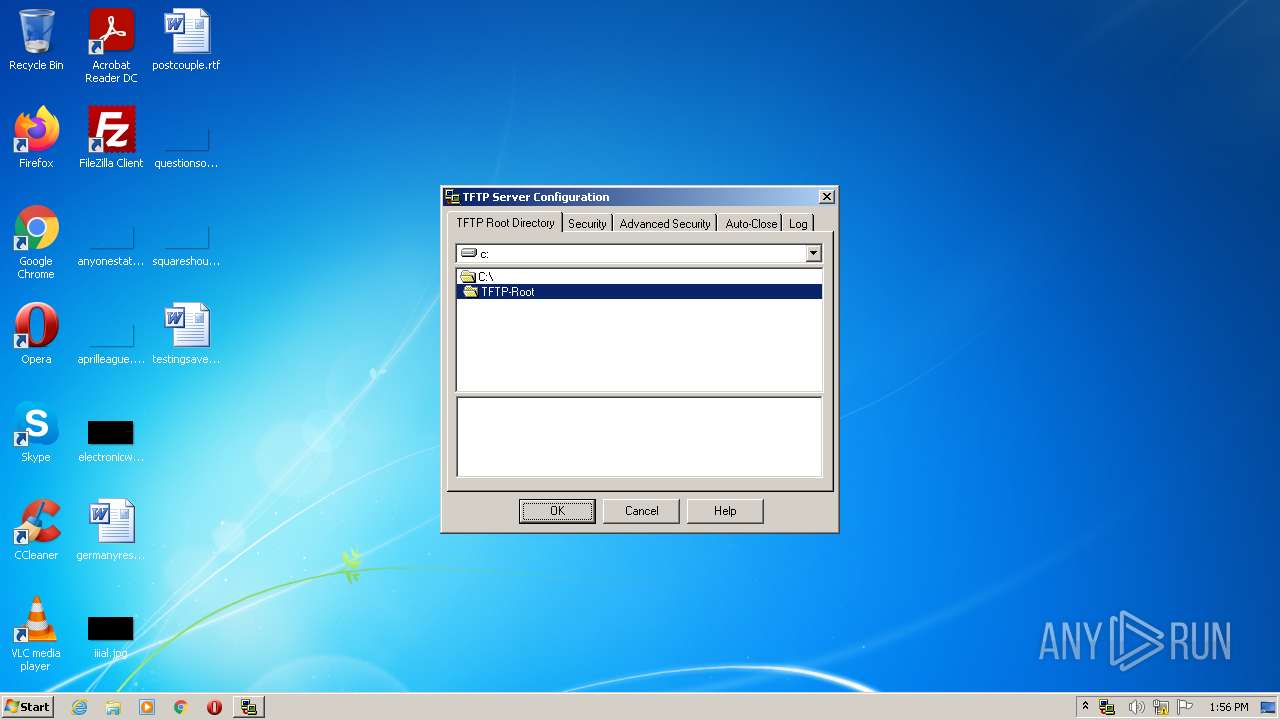Screen dimensions: 1280x720
Task: Switch to the Security tab
Action: 587,224
